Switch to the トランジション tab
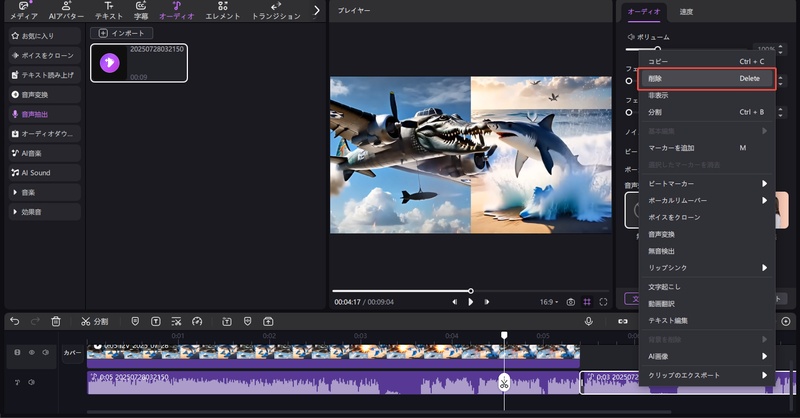 coord(276,11)
